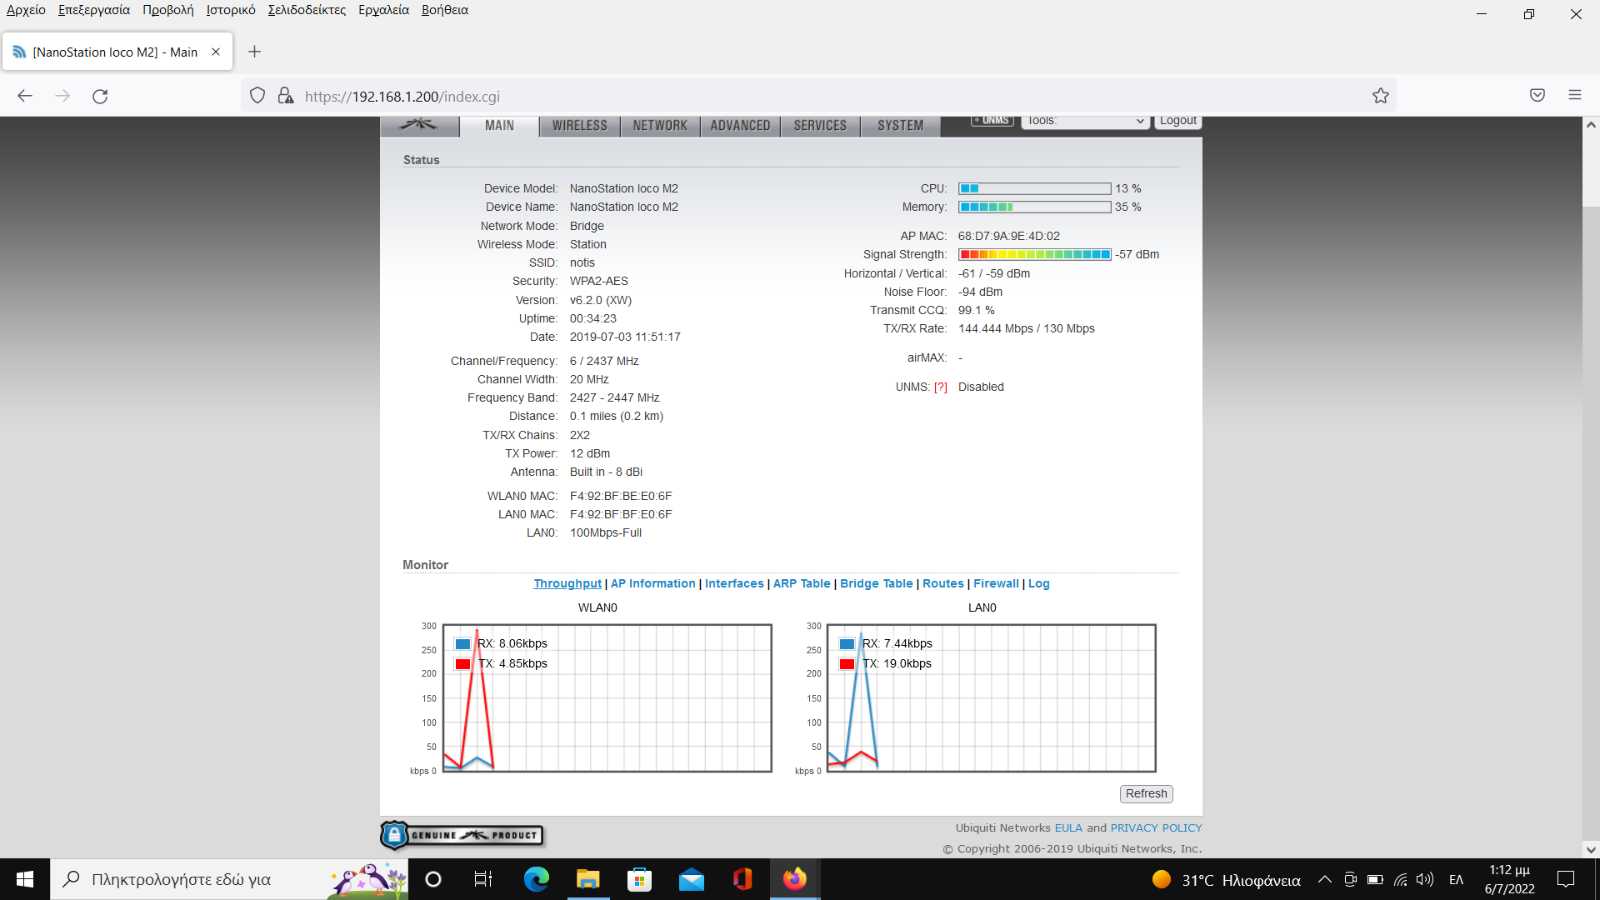Click the Windows Start button

point(25,879)
